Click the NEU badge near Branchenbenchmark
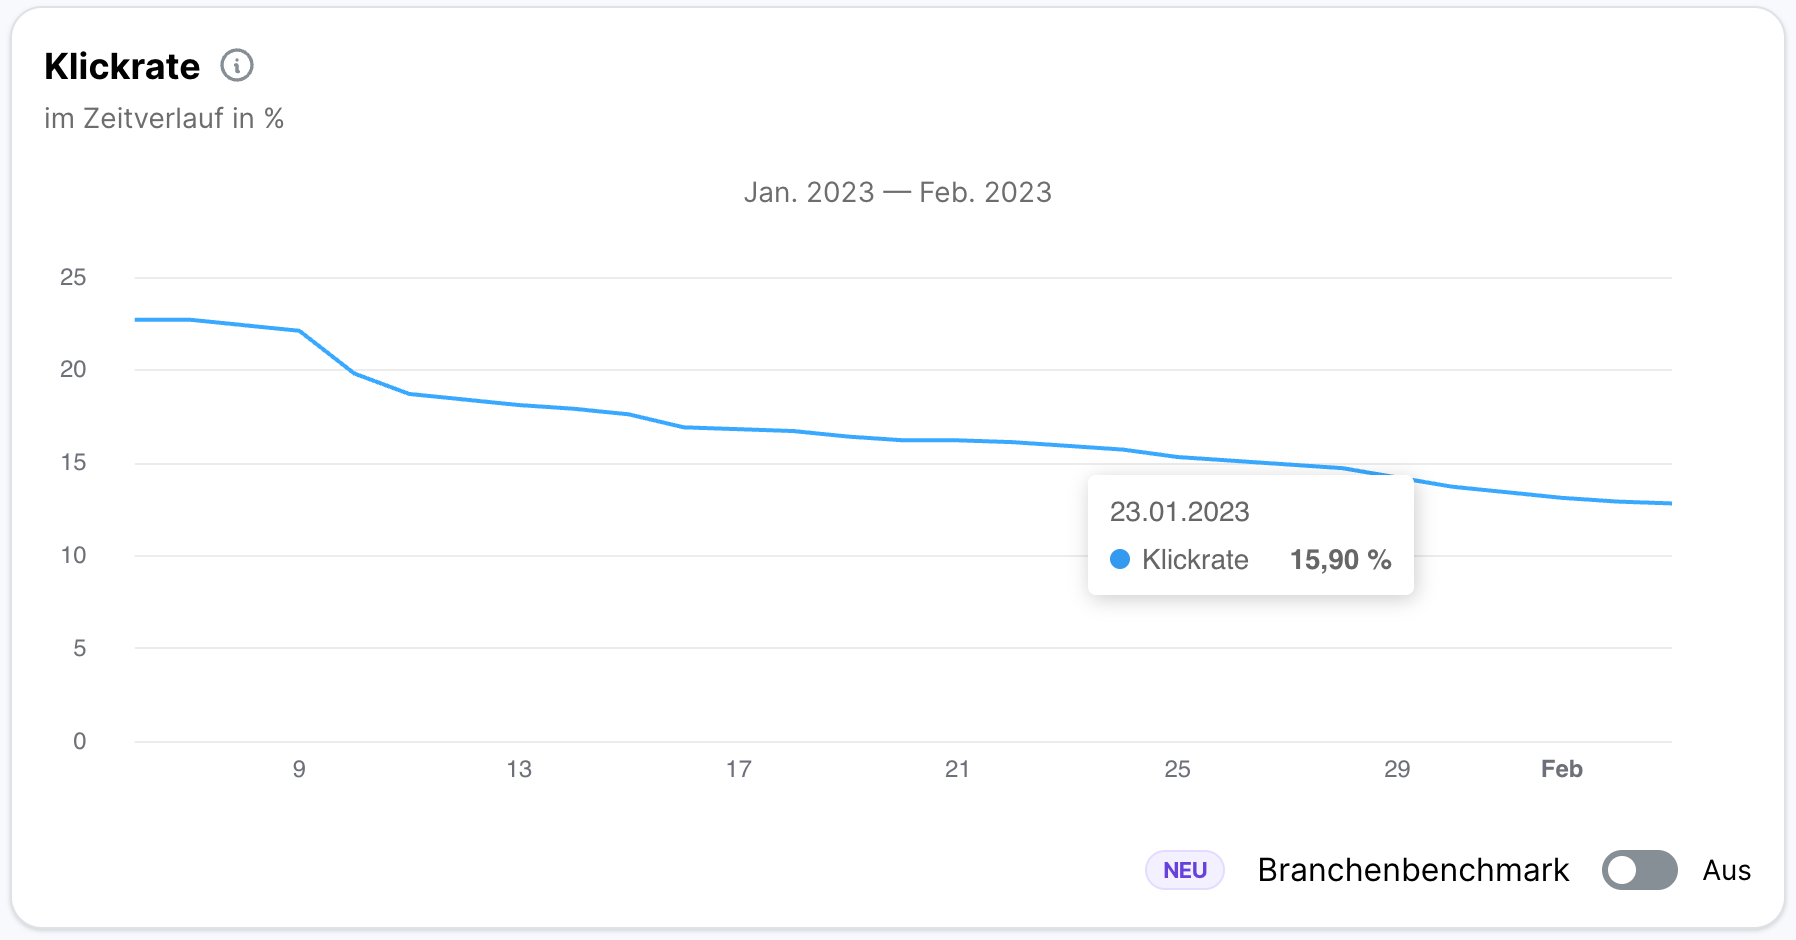Viewport: 1796px width, 940px height. [1184, 870]
